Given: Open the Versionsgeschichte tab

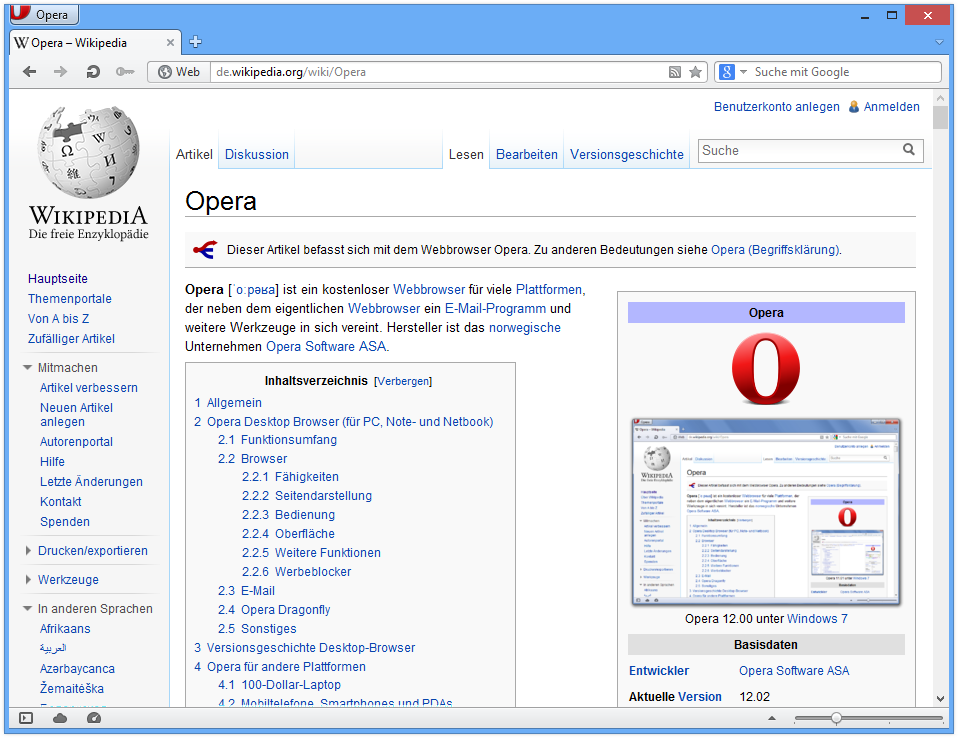Looking at the screenshot, I should point(627,154).
